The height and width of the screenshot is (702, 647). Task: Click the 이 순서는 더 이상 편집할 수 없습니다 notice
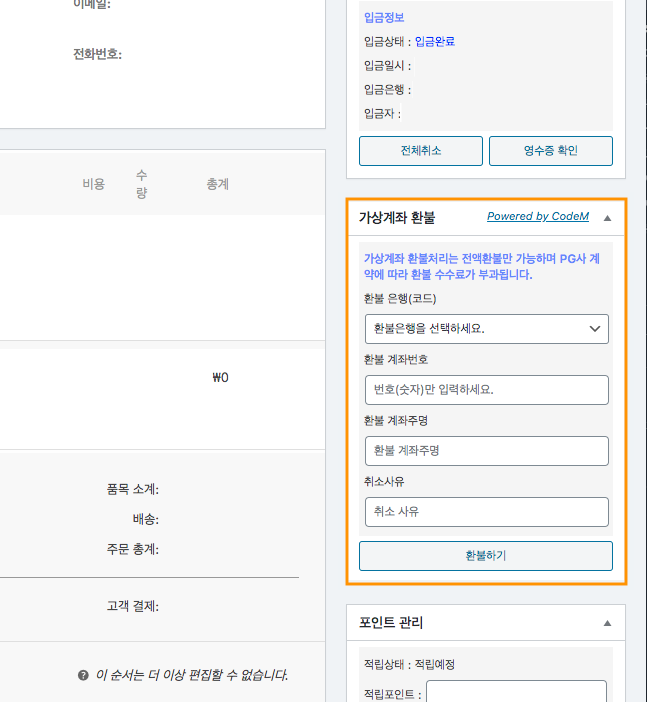click(x=192, y=675)
